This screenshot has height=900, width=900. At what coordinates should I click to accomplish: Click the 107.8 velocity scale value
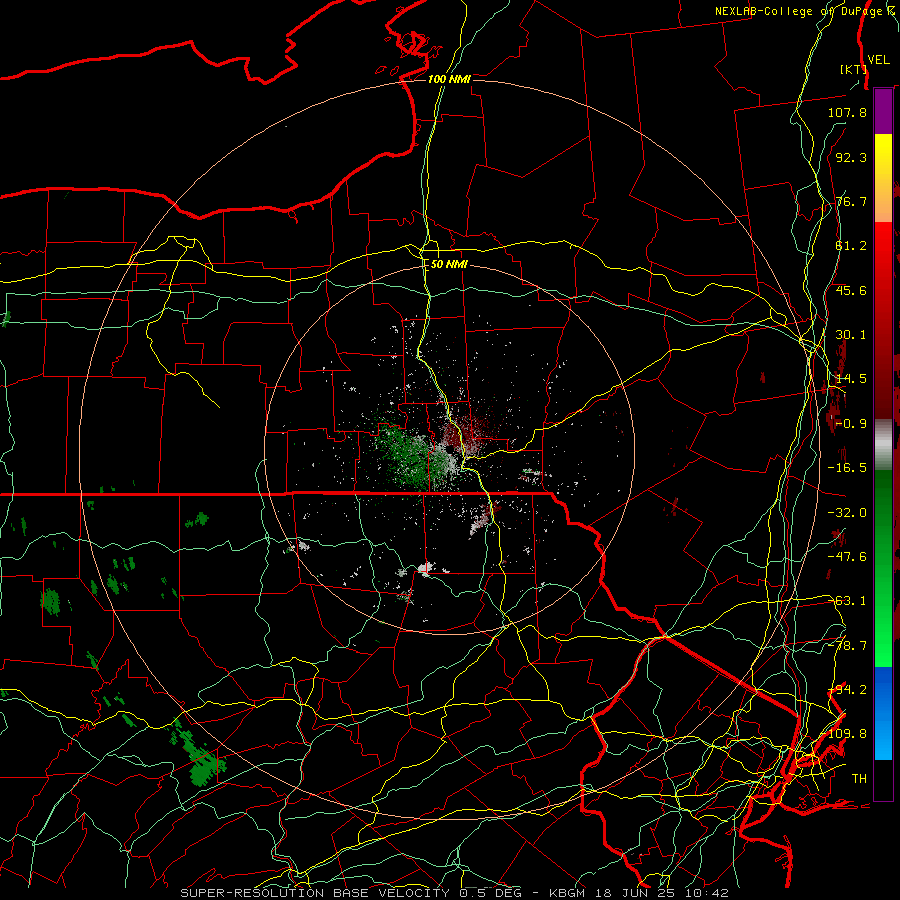pyautogui.click(x=847, y=112)
